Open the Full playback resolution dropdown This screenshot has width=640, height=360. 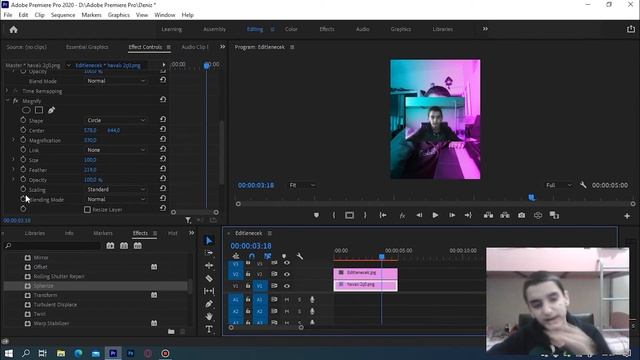559,185
